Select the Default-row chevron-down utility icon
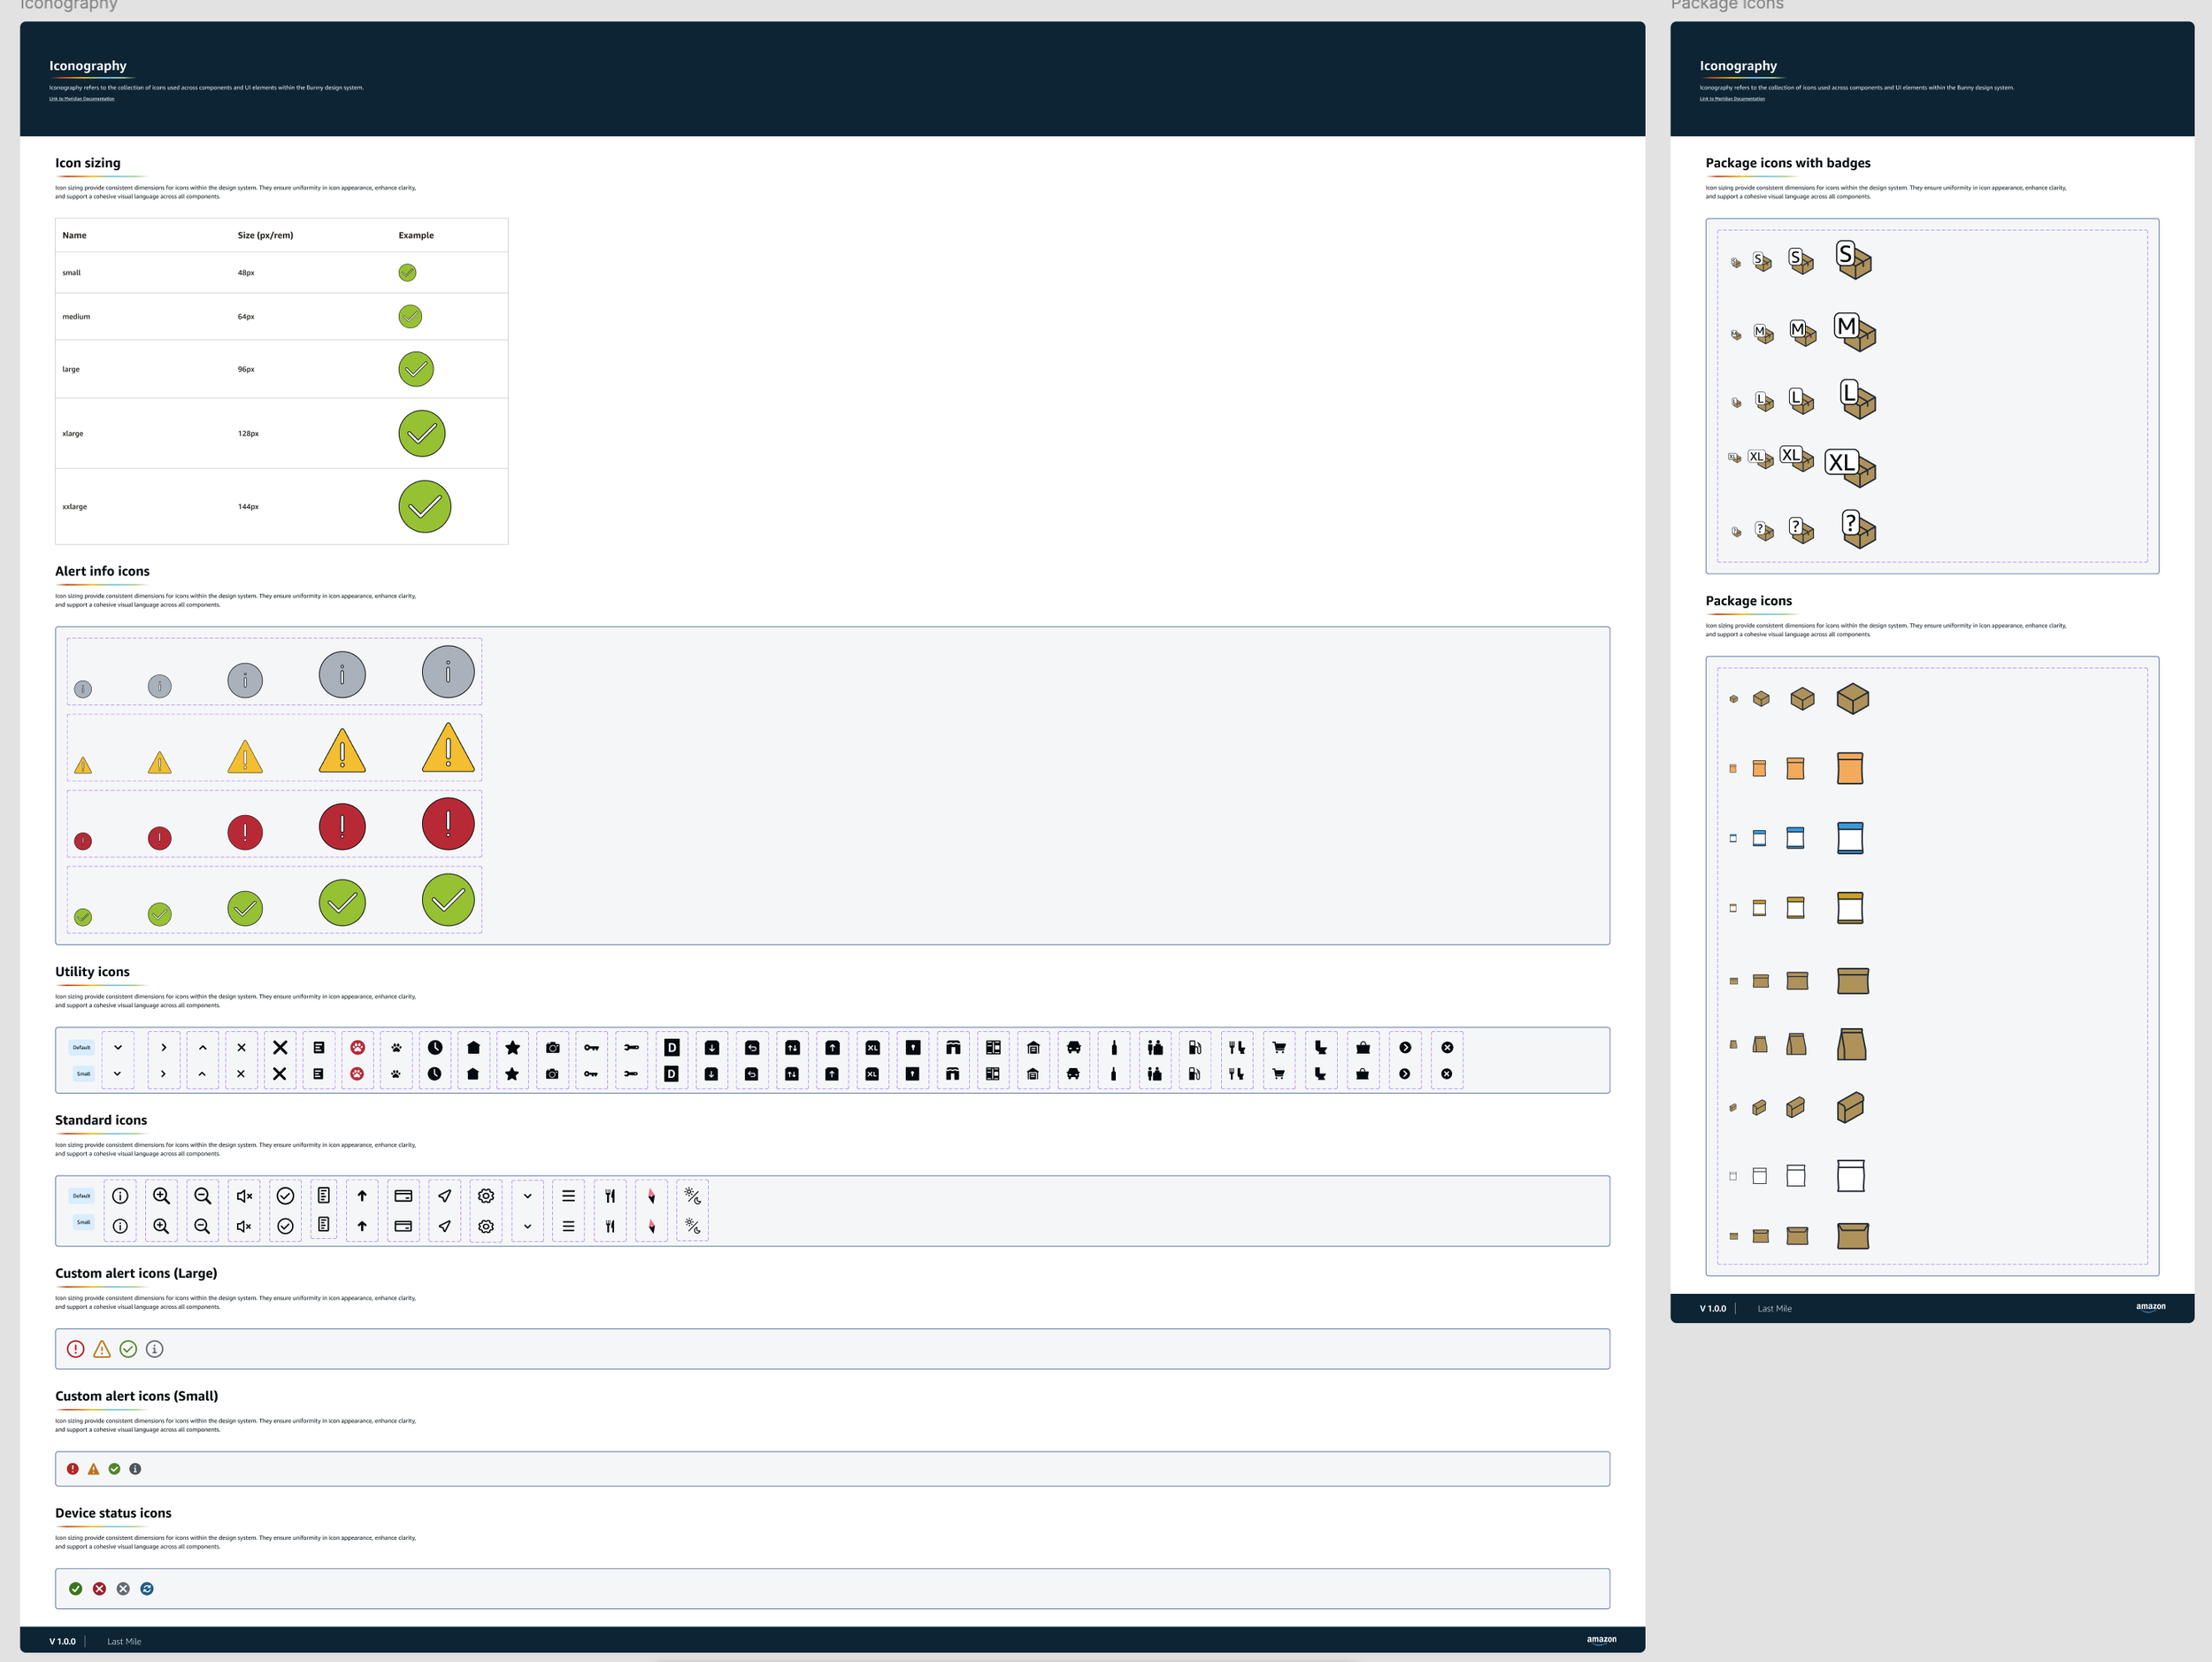This screenshot has width=2212, height=1662. pos(118,1047)
